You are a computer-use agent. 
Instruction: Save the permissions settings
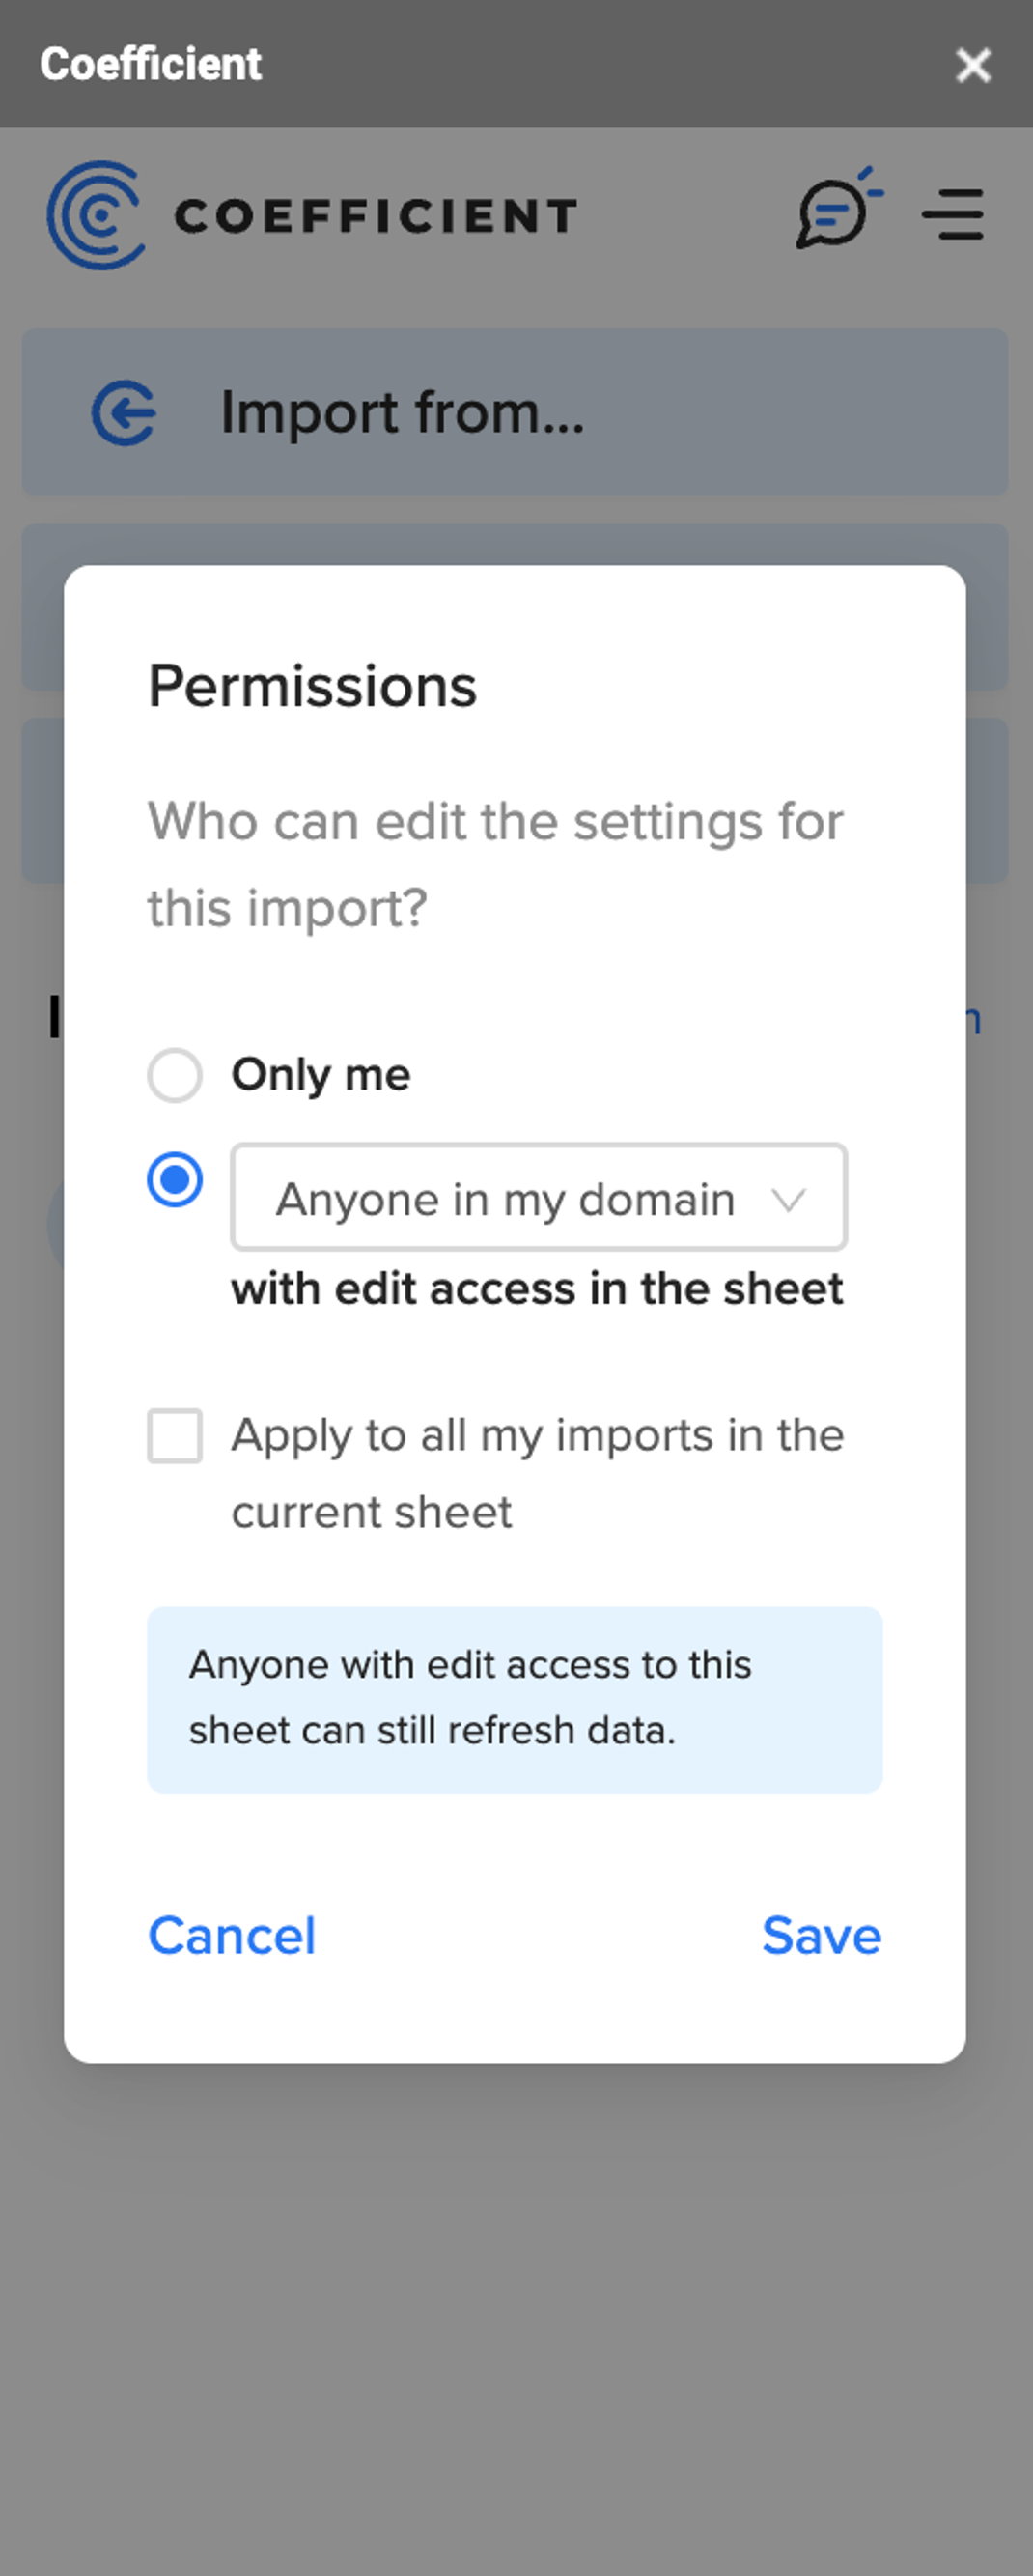822,1935
